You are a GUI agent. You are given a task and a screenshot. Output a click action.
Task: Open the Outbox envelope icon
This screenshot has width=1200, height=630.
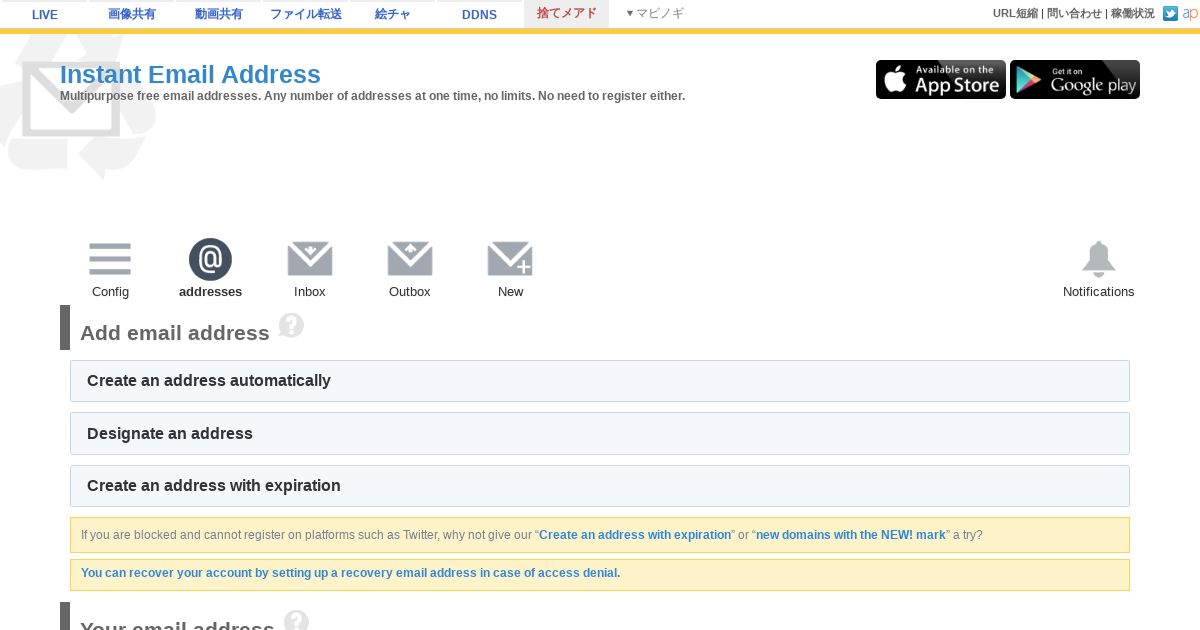[x=410, y=259]
